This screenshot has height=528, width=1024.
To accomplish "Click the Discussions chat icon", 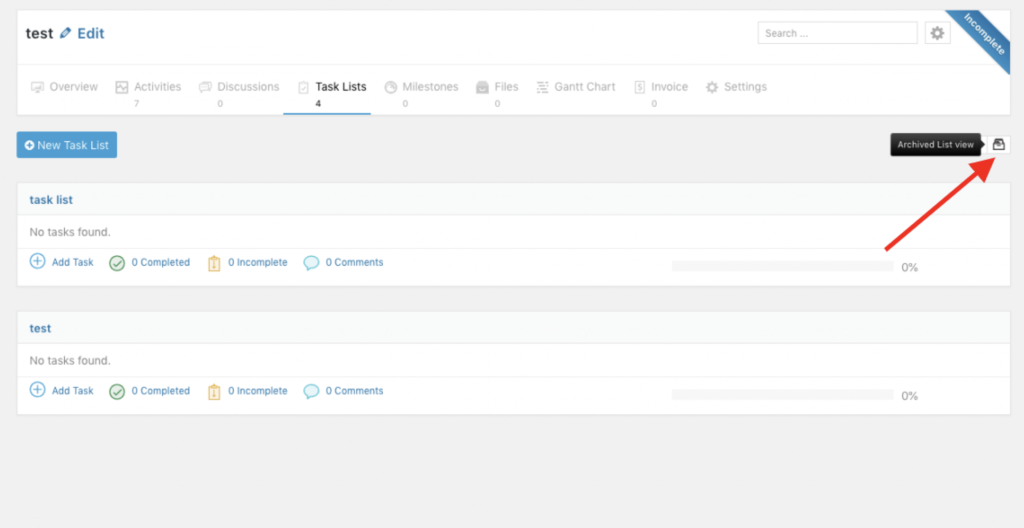I will [x=205, y=87].
